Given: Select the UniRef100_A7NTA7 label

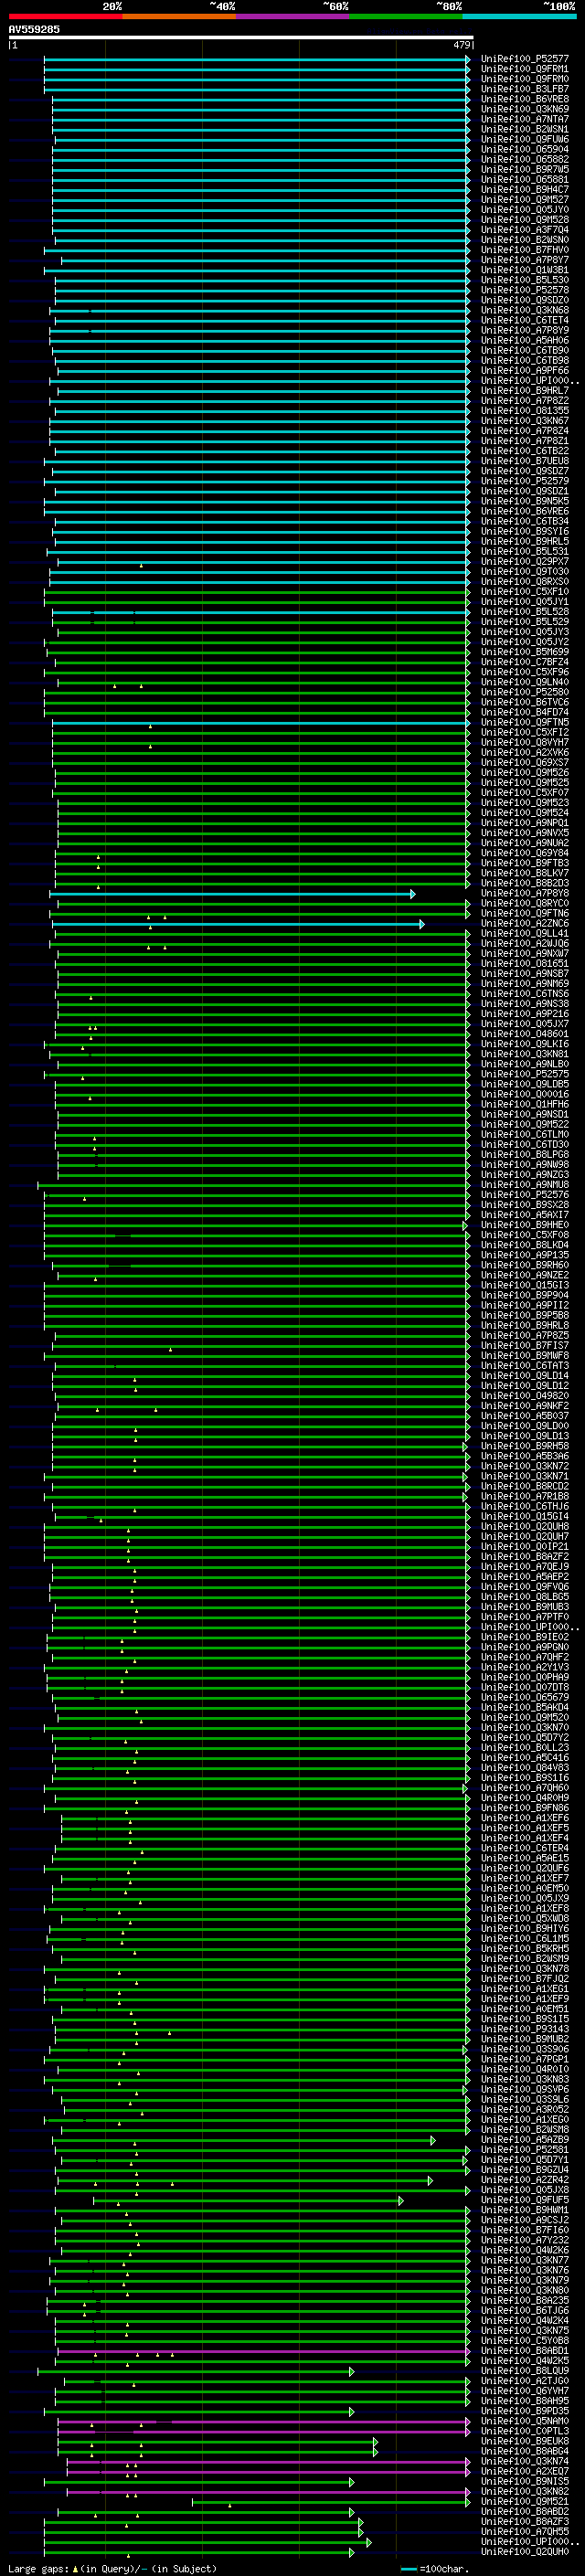Looking at the screenshot, I should pos(525,119).
